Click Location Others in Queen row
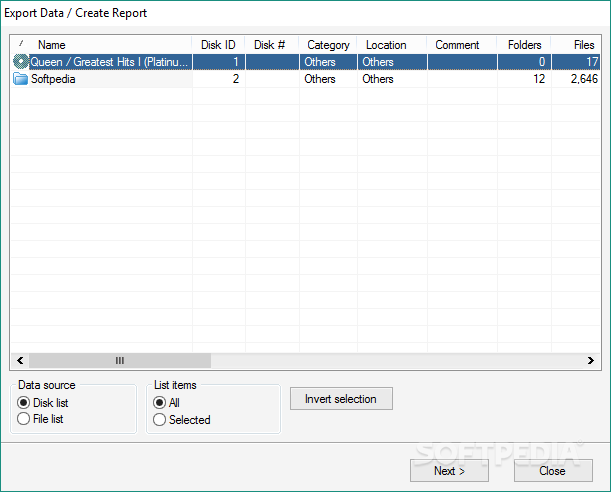611x492 pixels. pyautogui.click(x=378, y=62)
